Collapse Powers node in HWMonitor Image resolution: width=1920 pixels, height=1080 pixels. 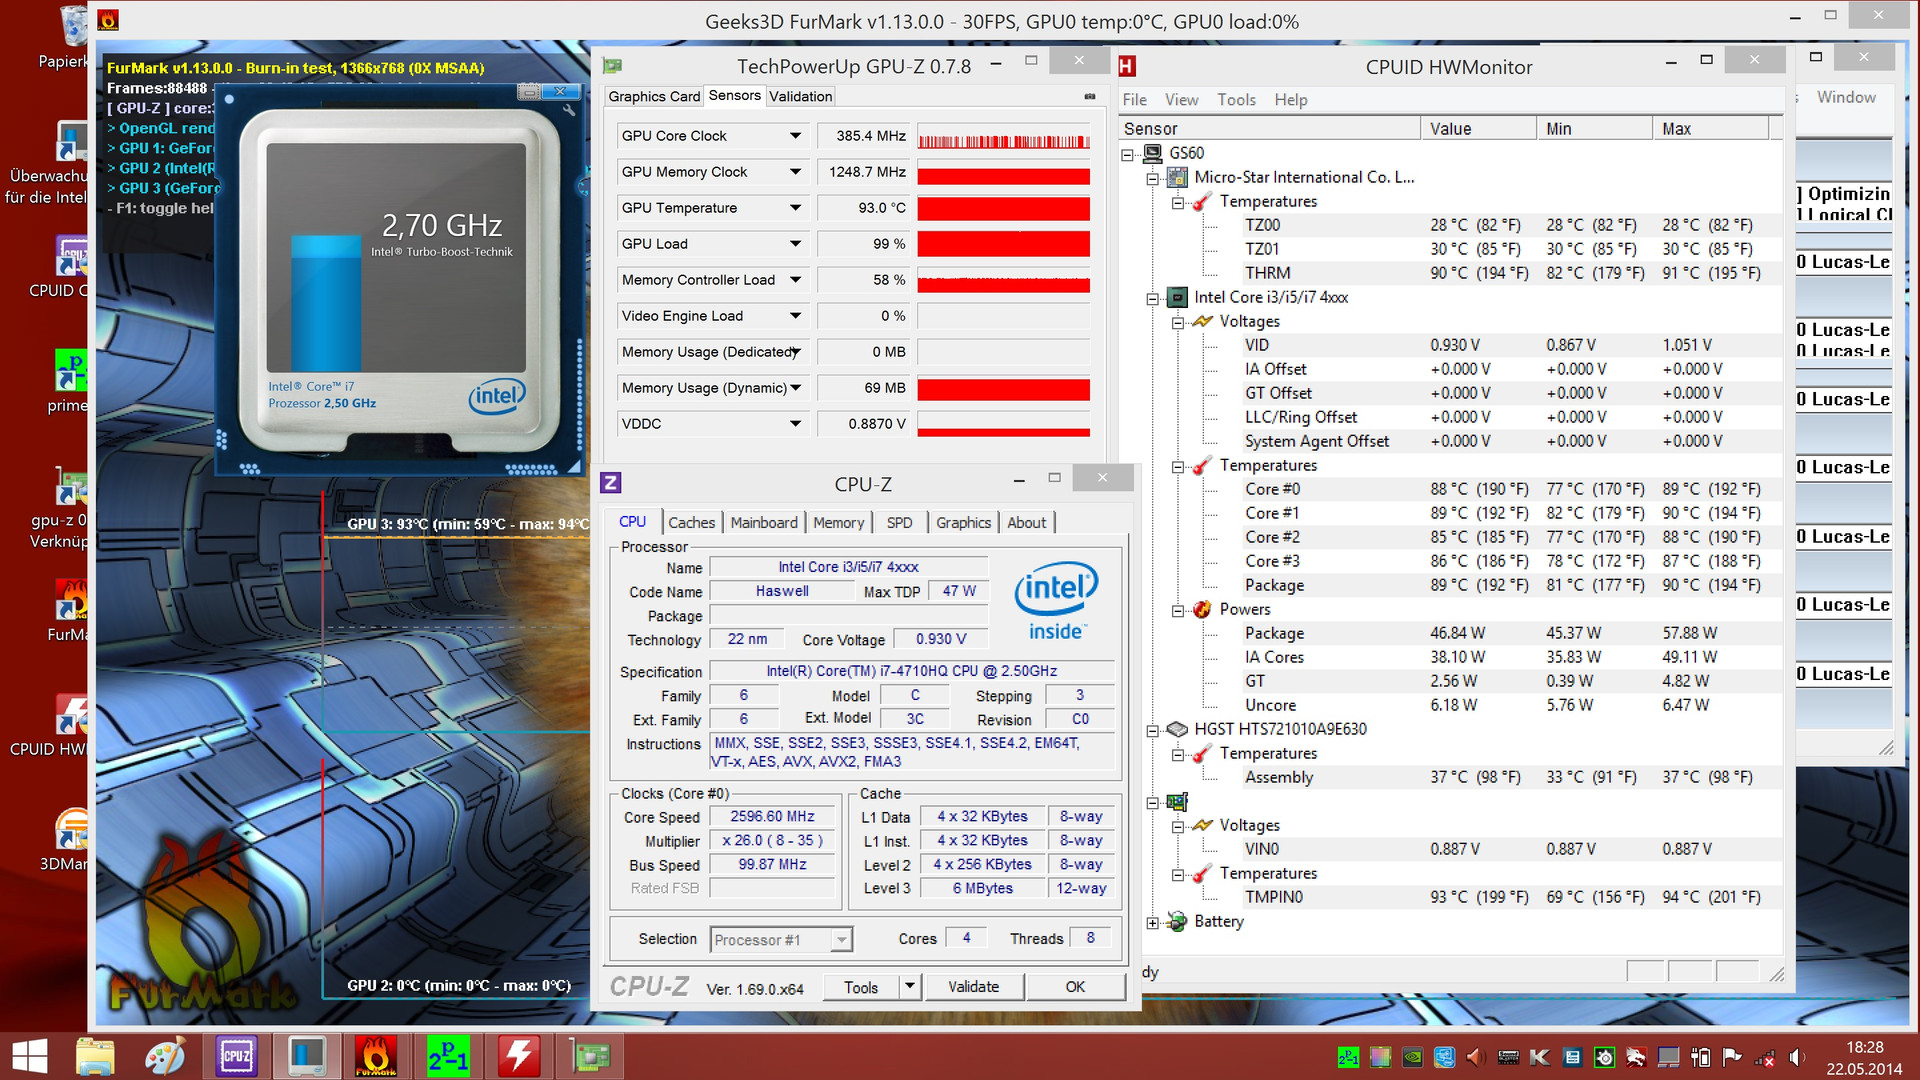click(x=1178, y=610)
